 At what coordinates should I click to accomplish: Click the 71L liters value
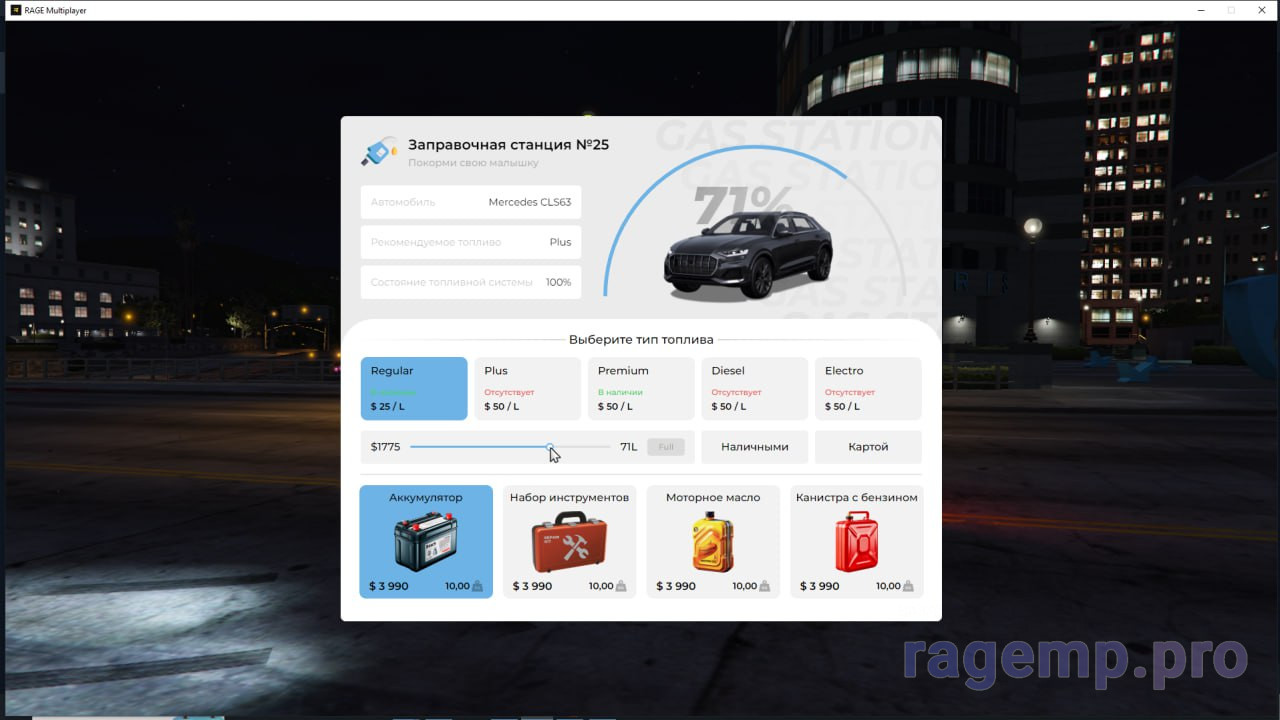point(629,447)
